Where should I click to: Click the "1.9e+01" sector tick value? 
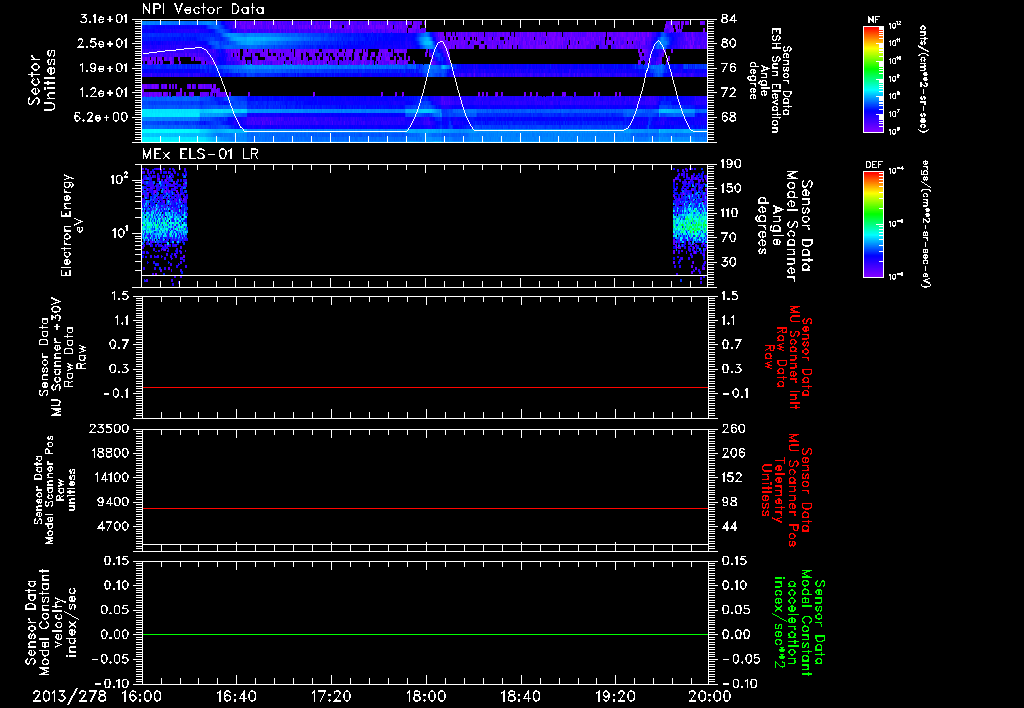pos(104,68)
